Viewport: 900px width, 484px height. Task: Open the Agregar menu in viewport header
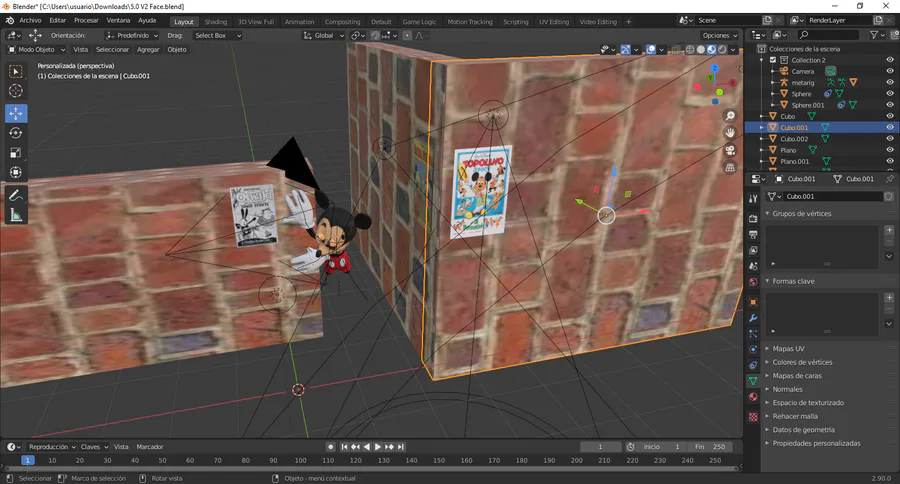(148, 49)
